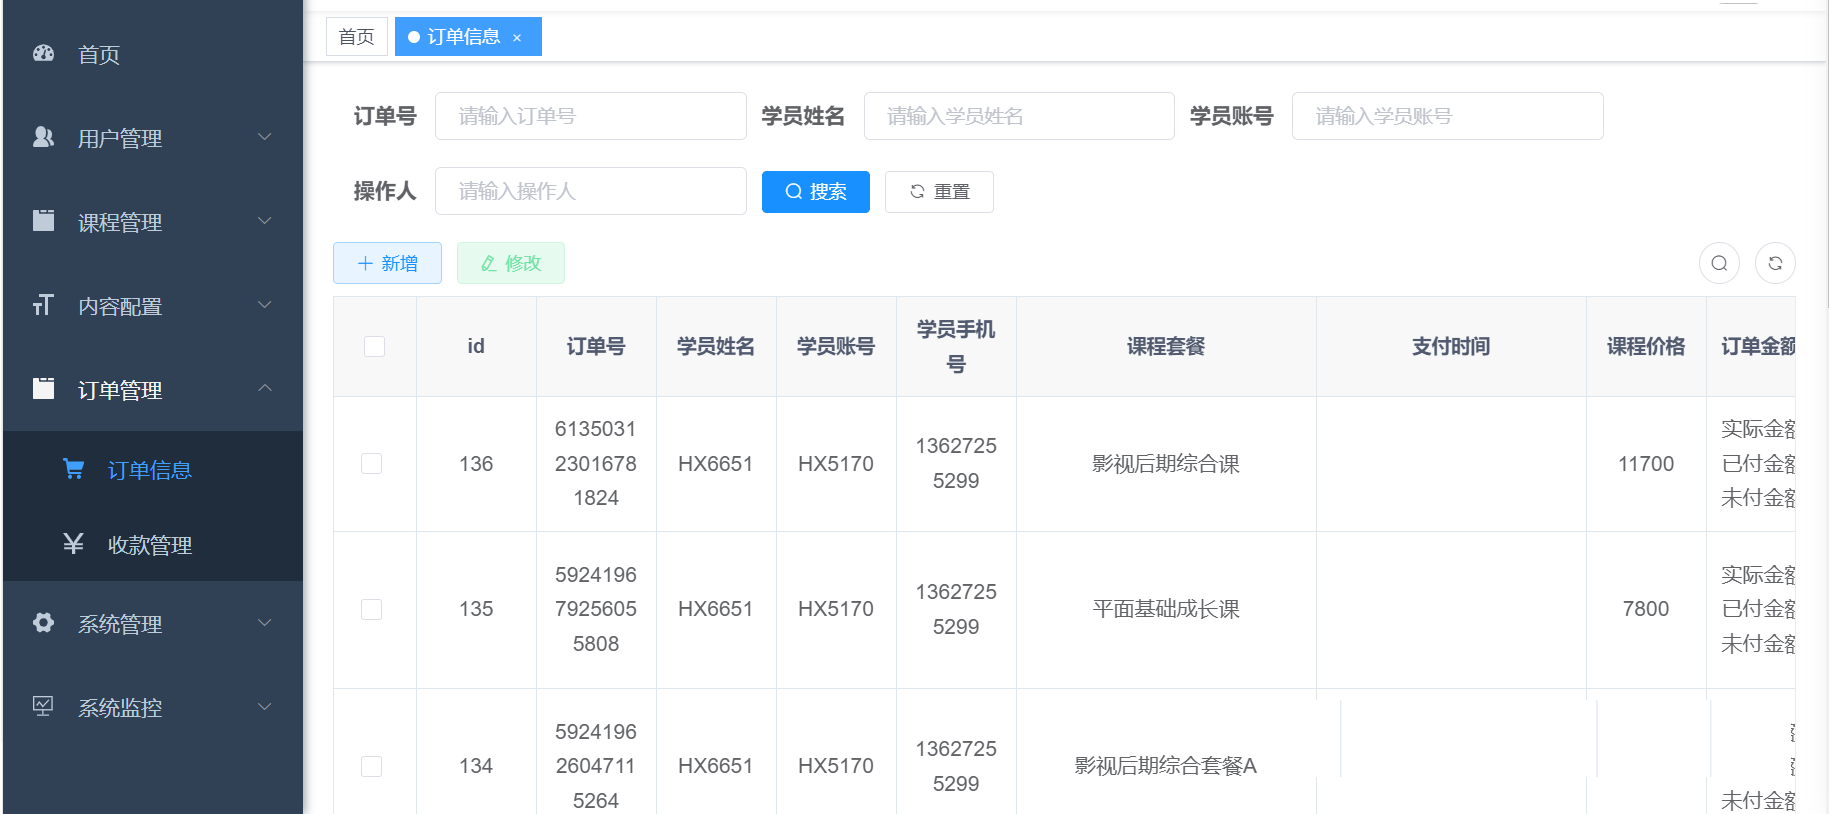Expand the 内容配置 sidebar menu

click(152, 306)
